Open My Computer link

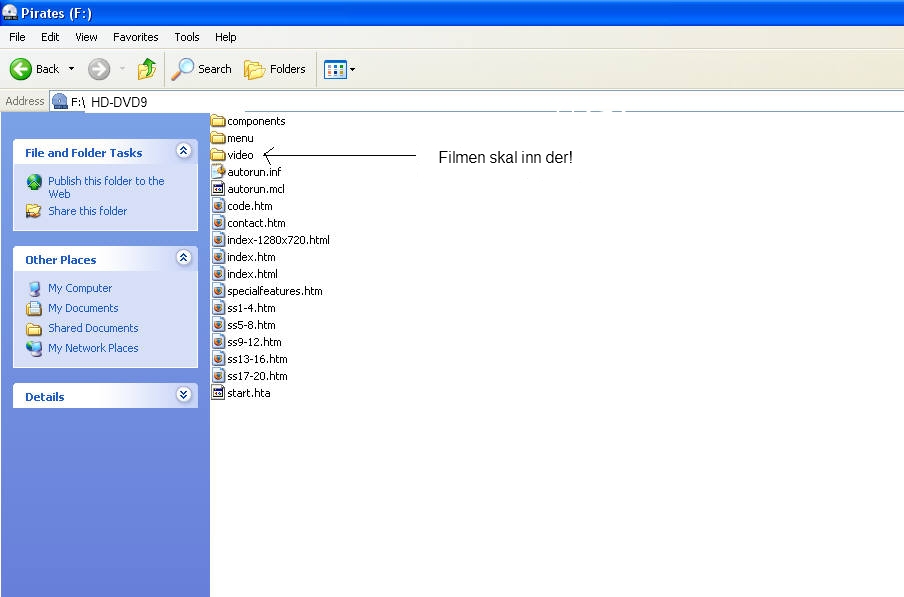(x=80, y=288)
